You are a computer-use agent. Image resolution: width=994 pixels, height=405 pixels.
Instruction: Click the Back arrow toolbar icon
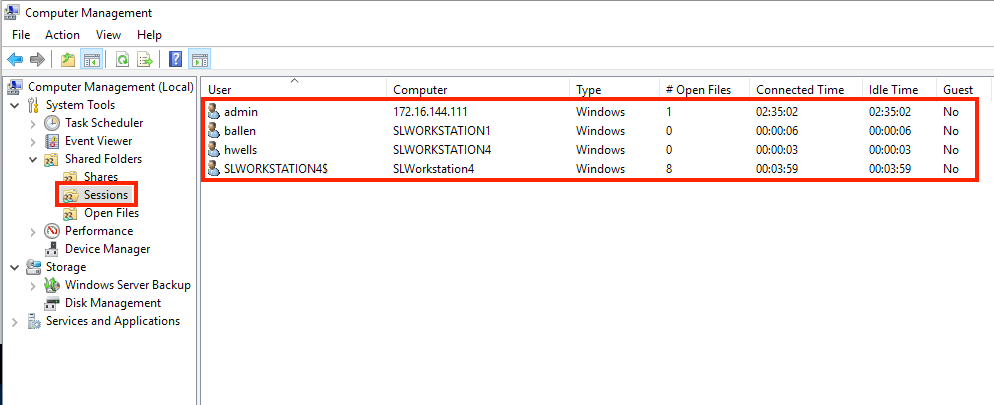pyautogui.click(x=15, y=59)
